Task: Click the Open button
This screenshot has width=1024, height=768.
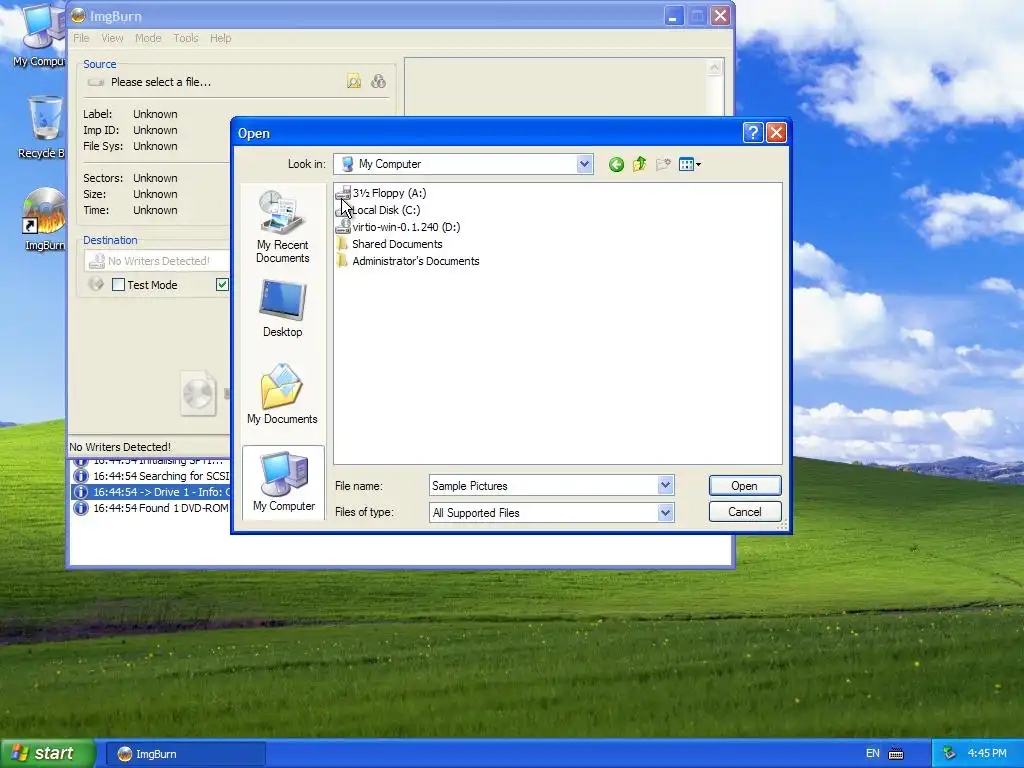Action: [x=744, y=486]
